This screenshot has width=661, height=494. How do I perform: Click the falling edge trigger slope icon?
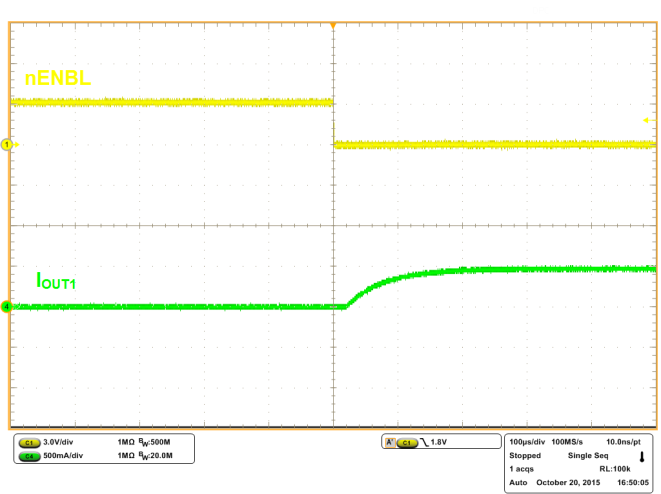(423, 441)
